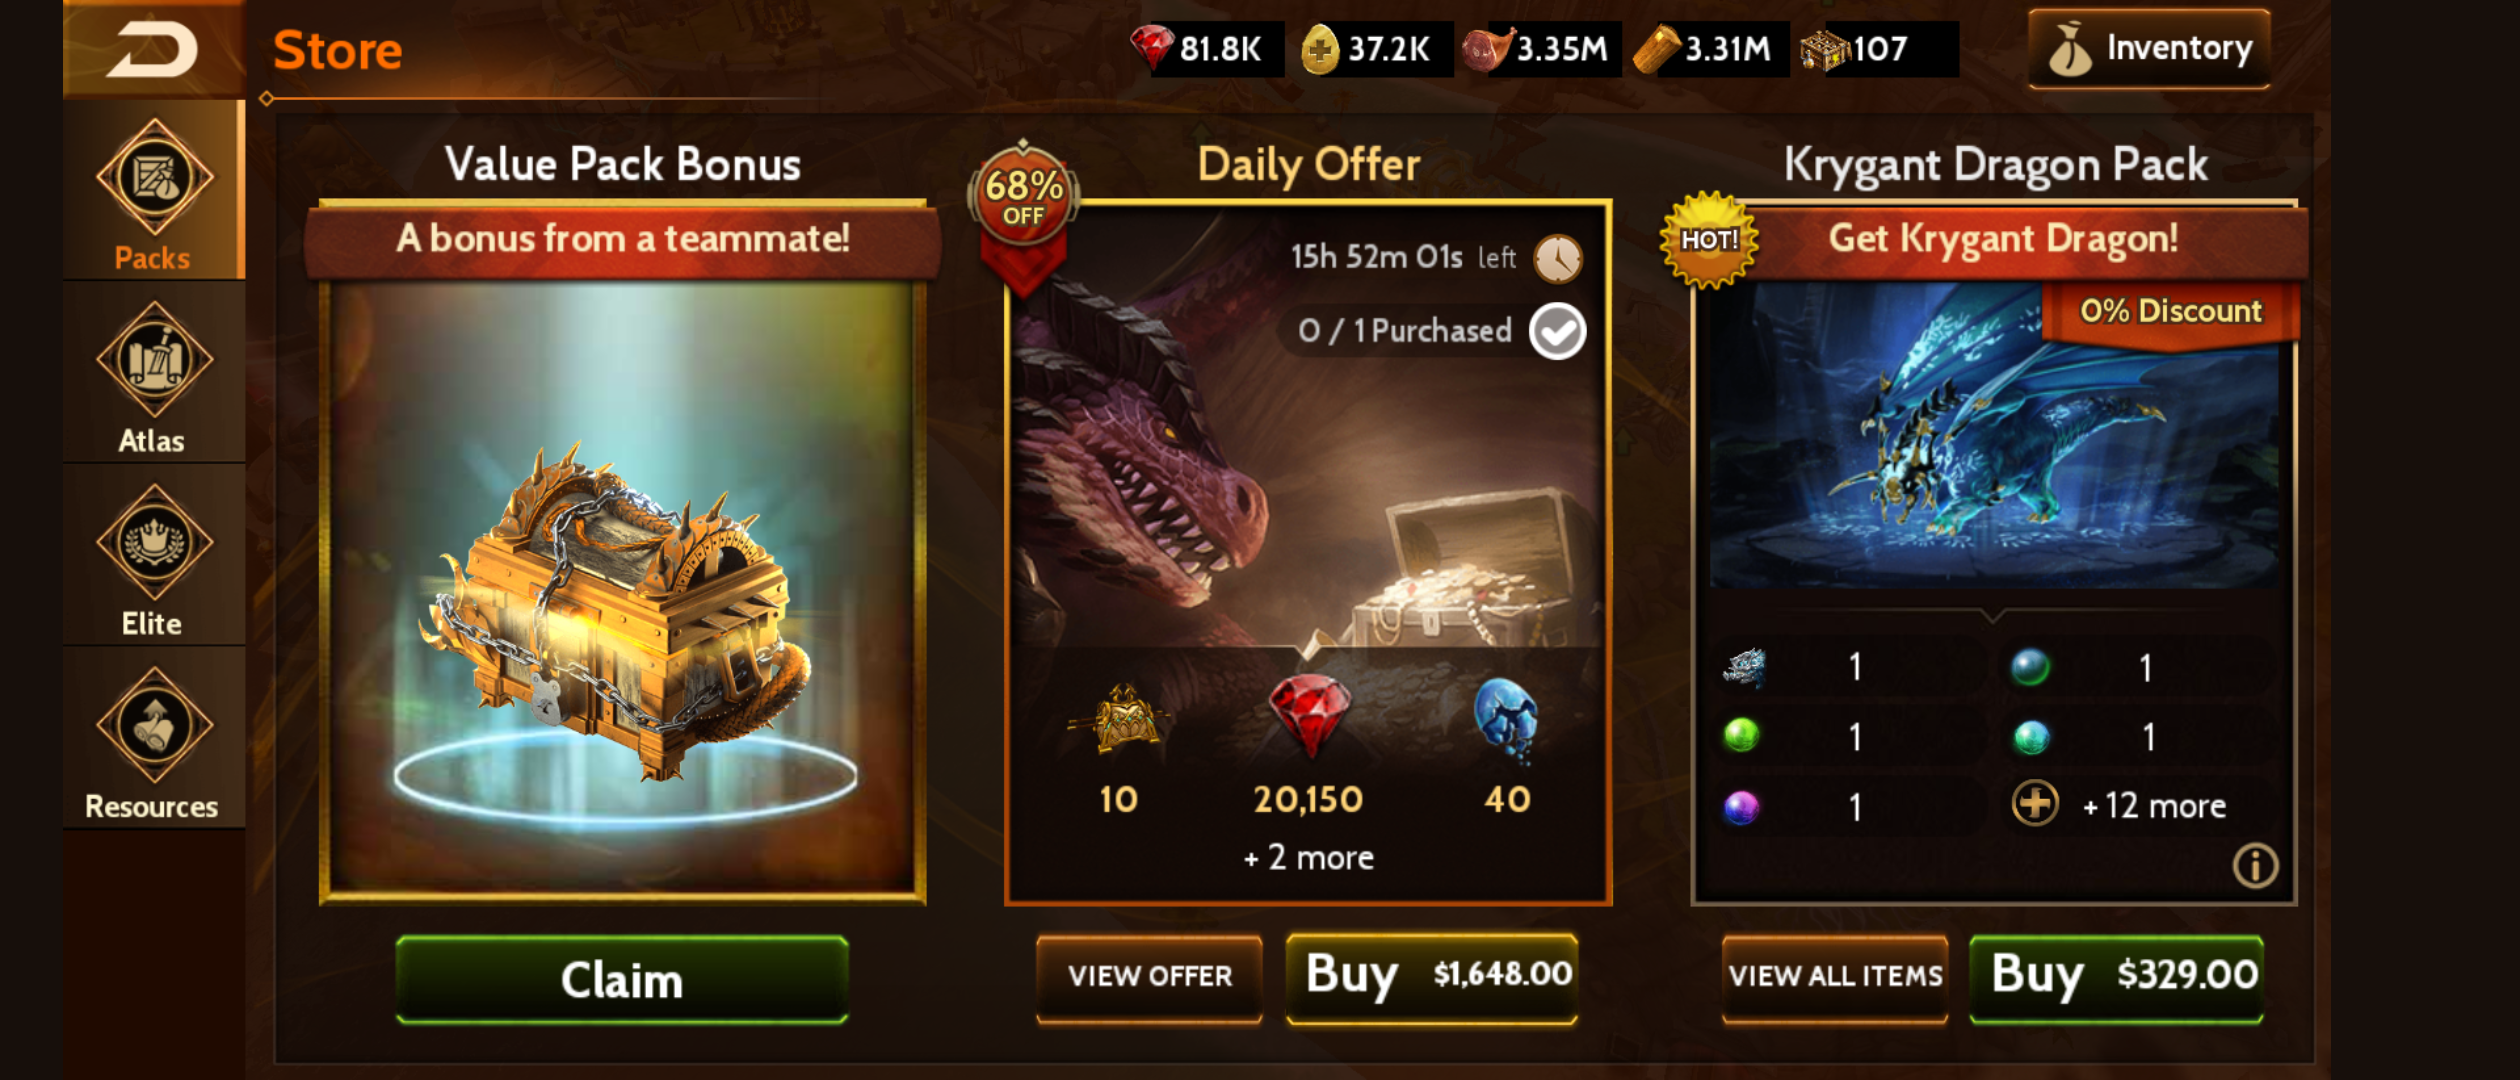Image resolution: width=2520 pixels, height=1080 pixels.
Task: Tap the lumber wood resource icon
Action: click(1657, 49)
